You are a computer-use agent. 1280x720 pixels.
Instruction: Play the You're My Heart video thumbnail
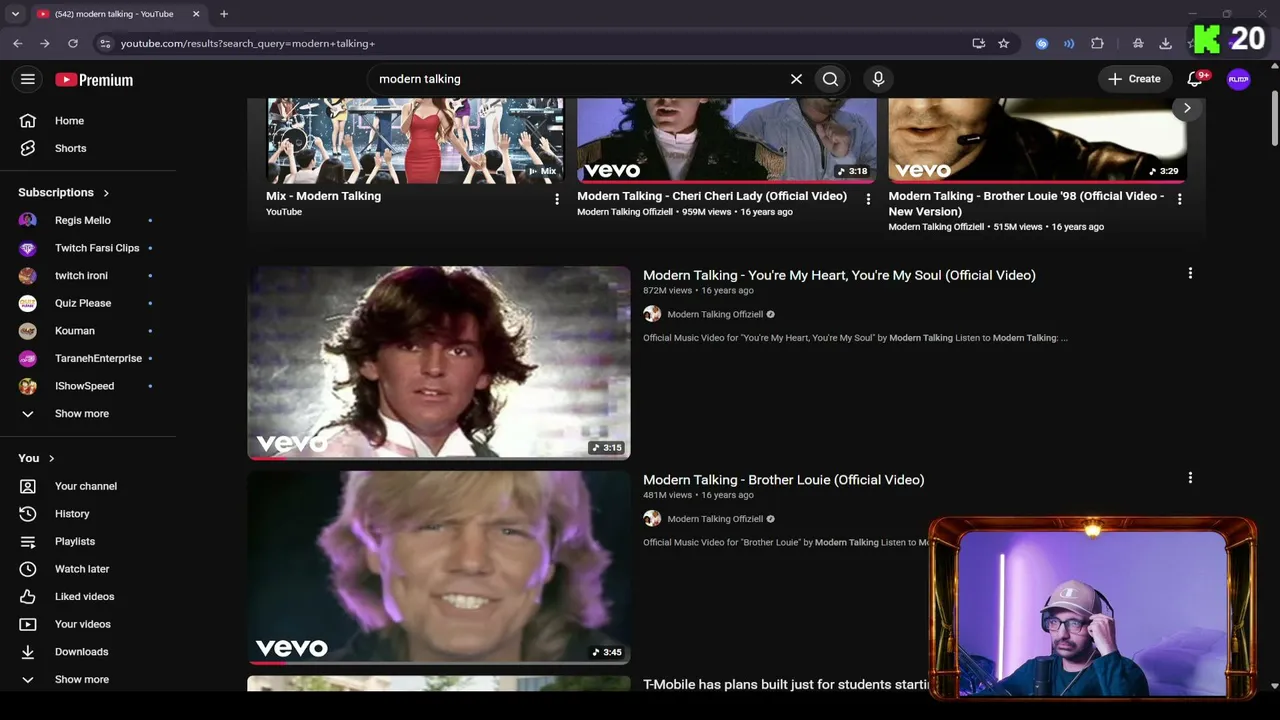[439, 362]
